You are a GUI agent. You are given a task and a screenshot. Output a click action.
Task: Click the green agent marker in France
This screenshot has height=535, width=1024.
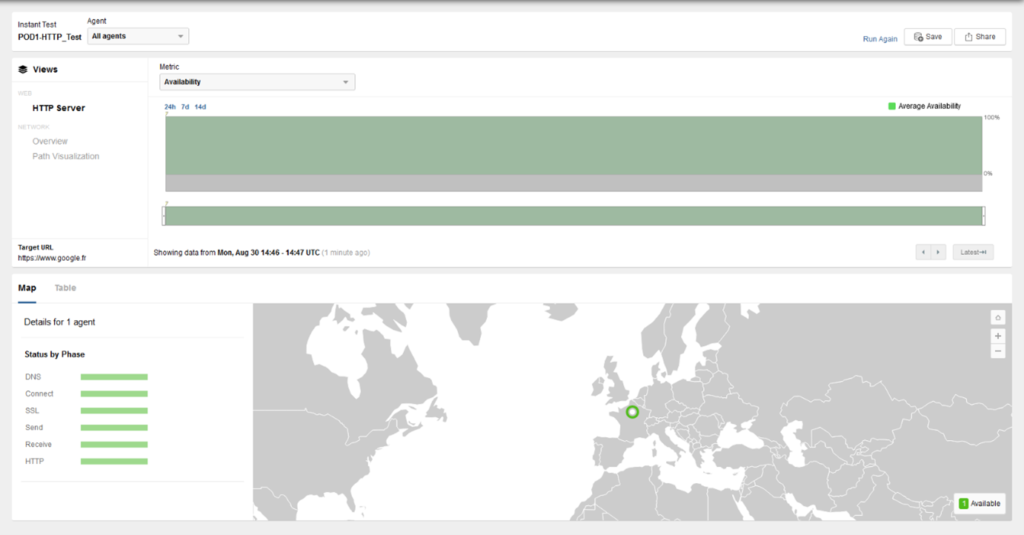pyautogui.click(x=632, y=412)
